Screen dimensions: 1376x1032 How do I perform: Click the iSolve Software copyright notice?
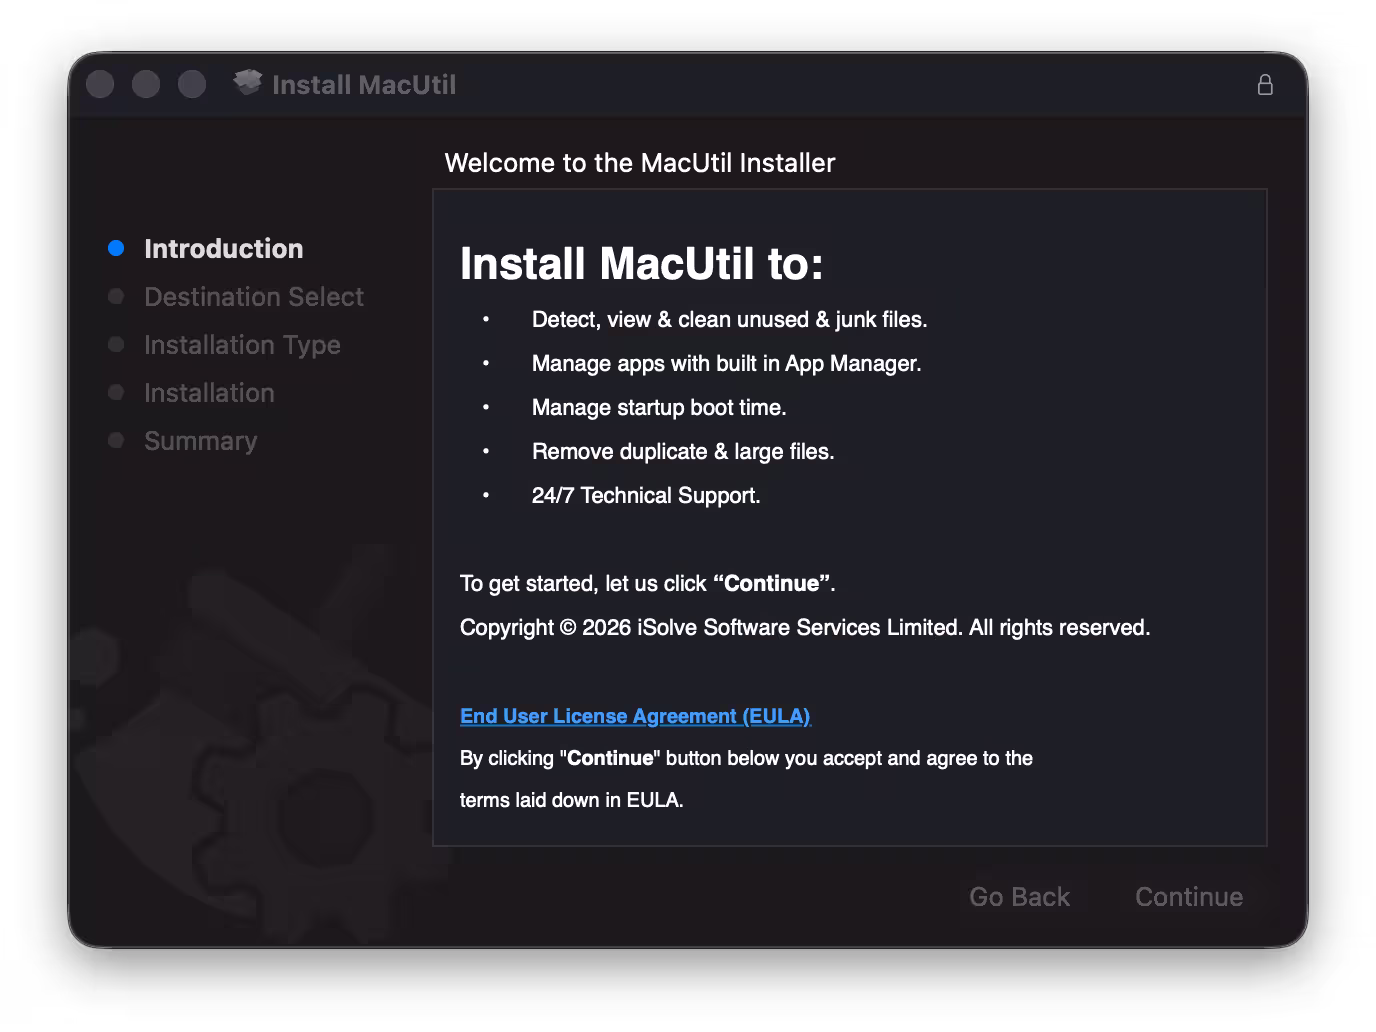805,628
